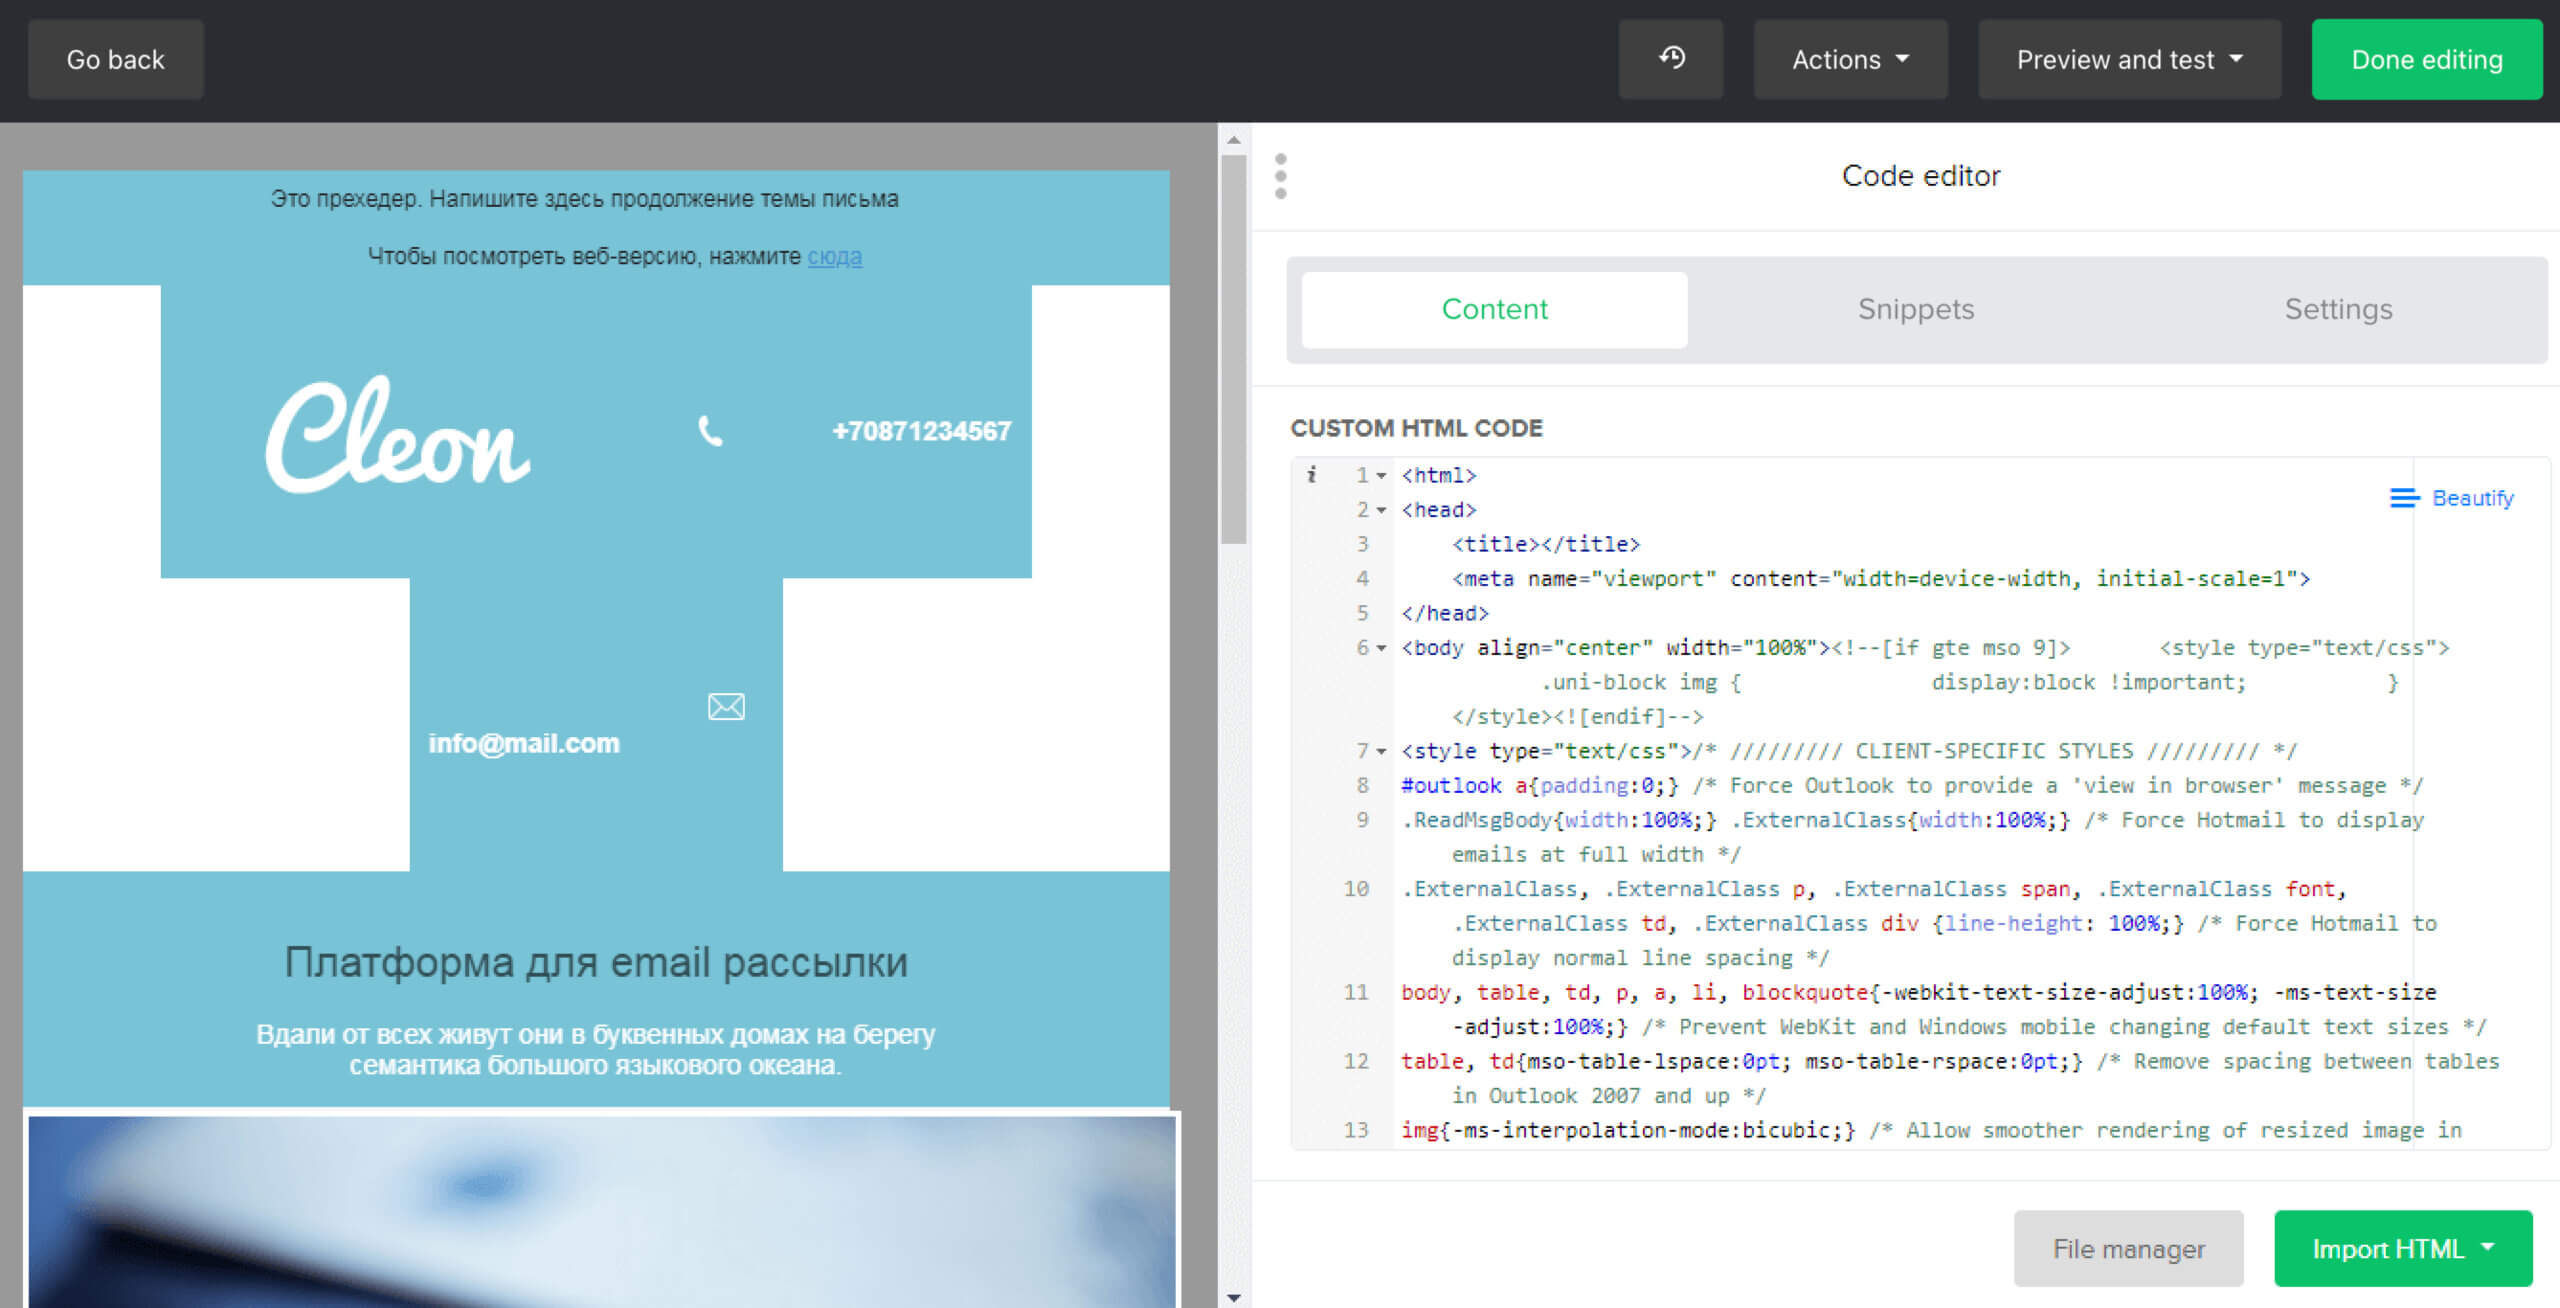Click the heading Платформа для email рассылки
Image resolution: width=2560 pixels, height=1308 pixels.
tap(596, 962)
